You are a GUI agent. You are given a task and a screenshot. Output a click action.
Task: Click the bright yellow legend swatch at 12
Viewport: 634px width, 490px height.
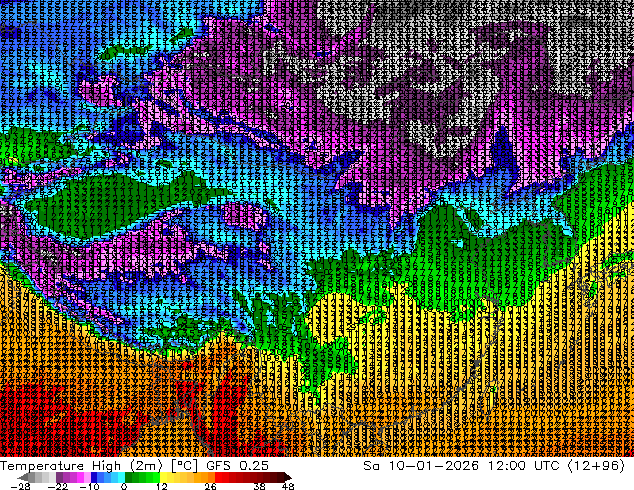pos(163,477)
